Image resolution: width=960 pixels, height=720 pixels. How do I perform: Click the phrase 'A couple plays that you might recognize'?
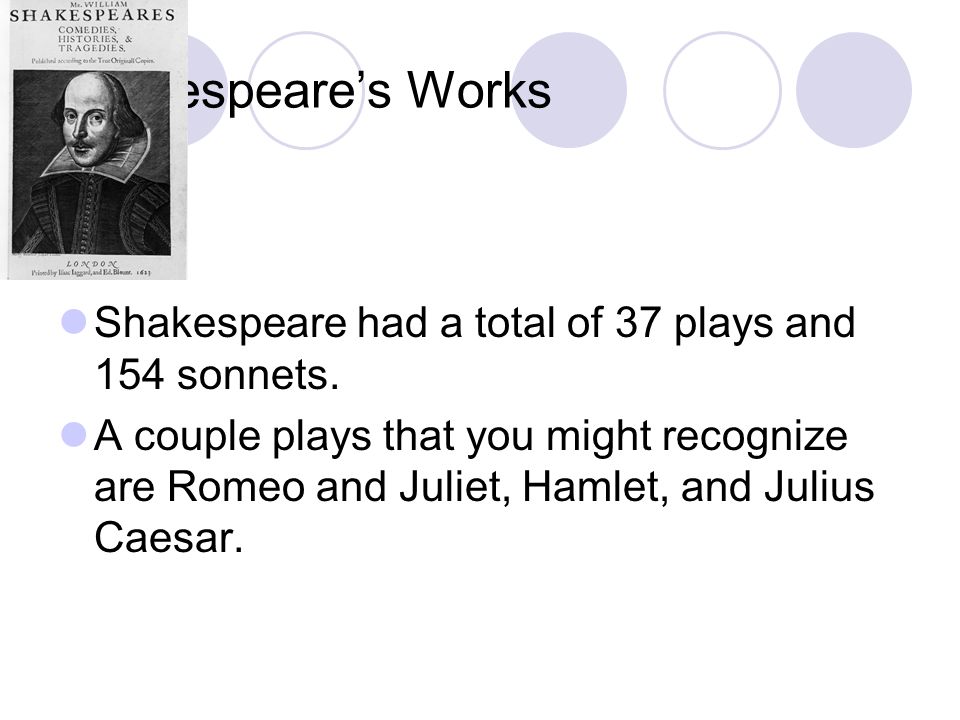(471, 436)
